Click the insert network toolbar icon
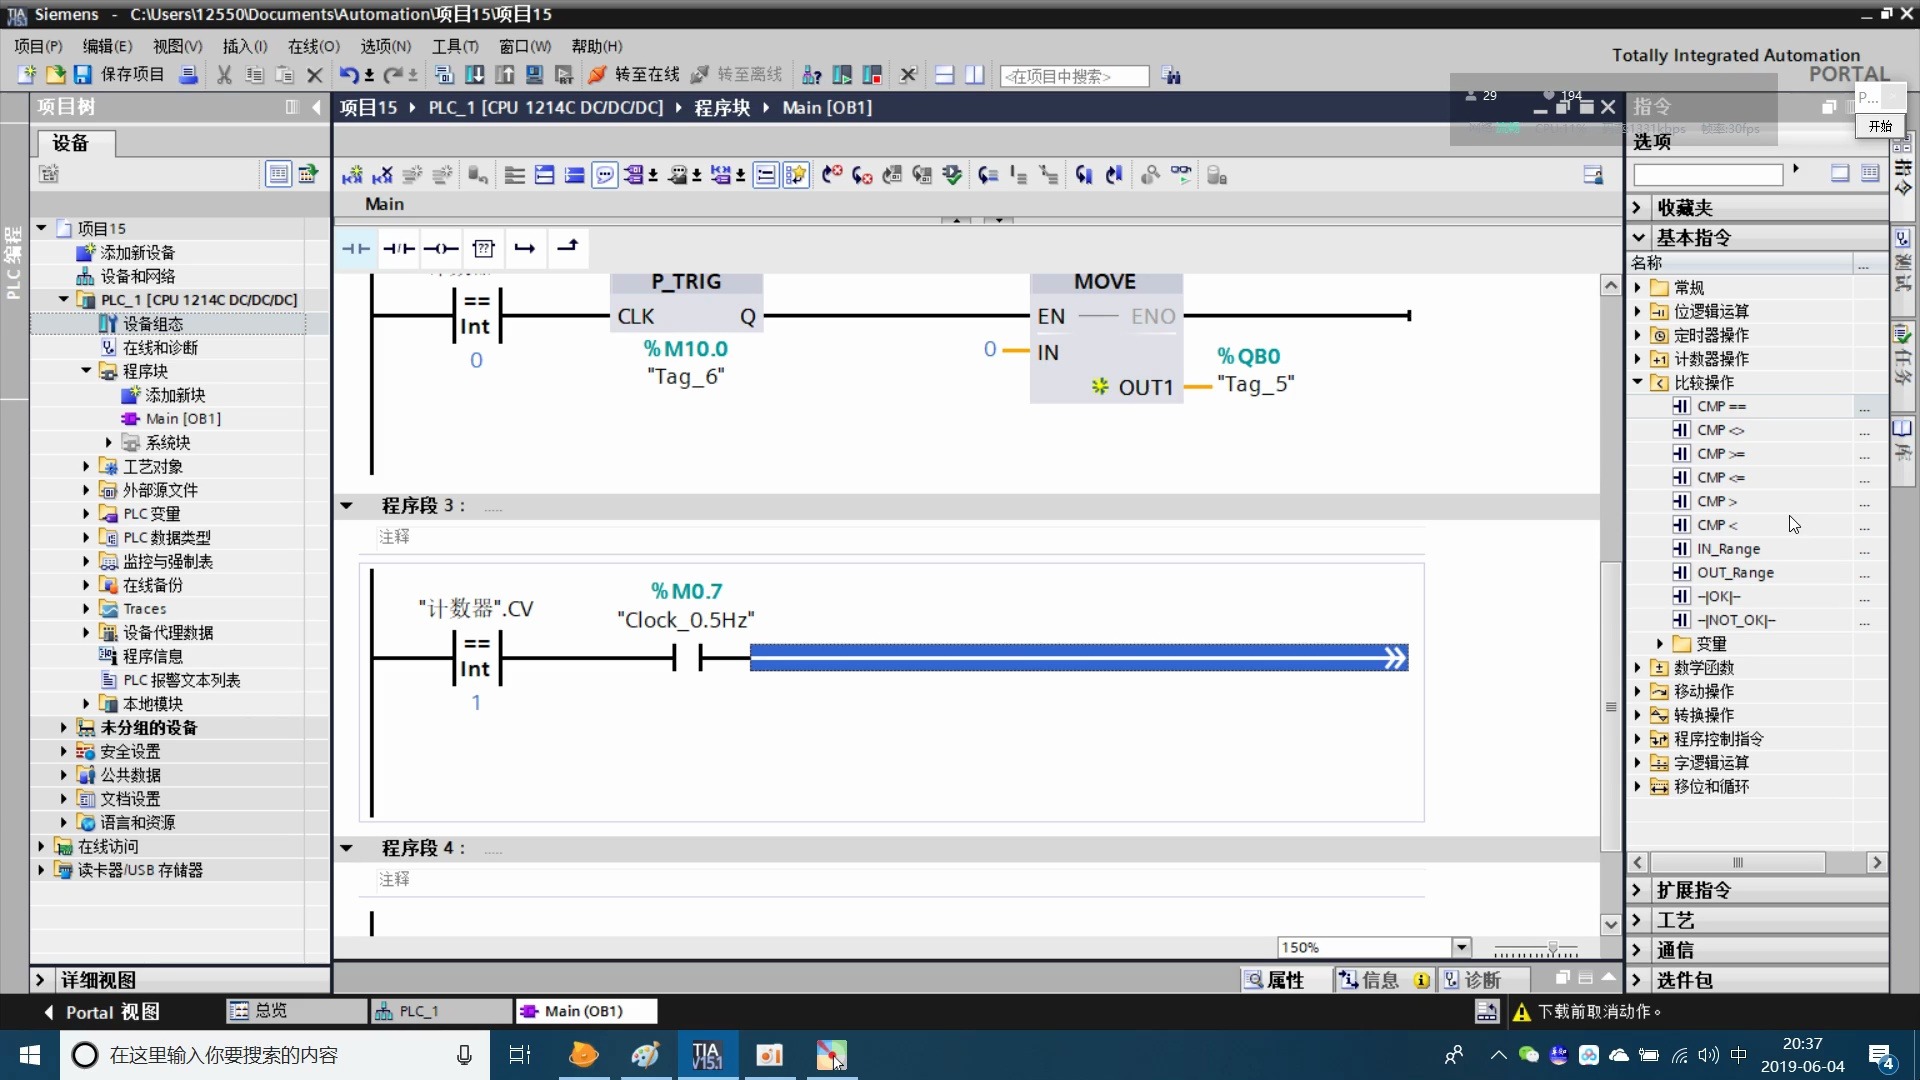 [352, 176]
